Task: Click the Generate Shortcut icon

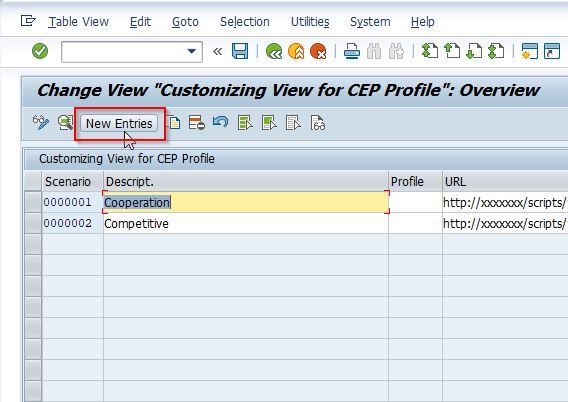Action: pyautogui.click(x=552, y=51)
